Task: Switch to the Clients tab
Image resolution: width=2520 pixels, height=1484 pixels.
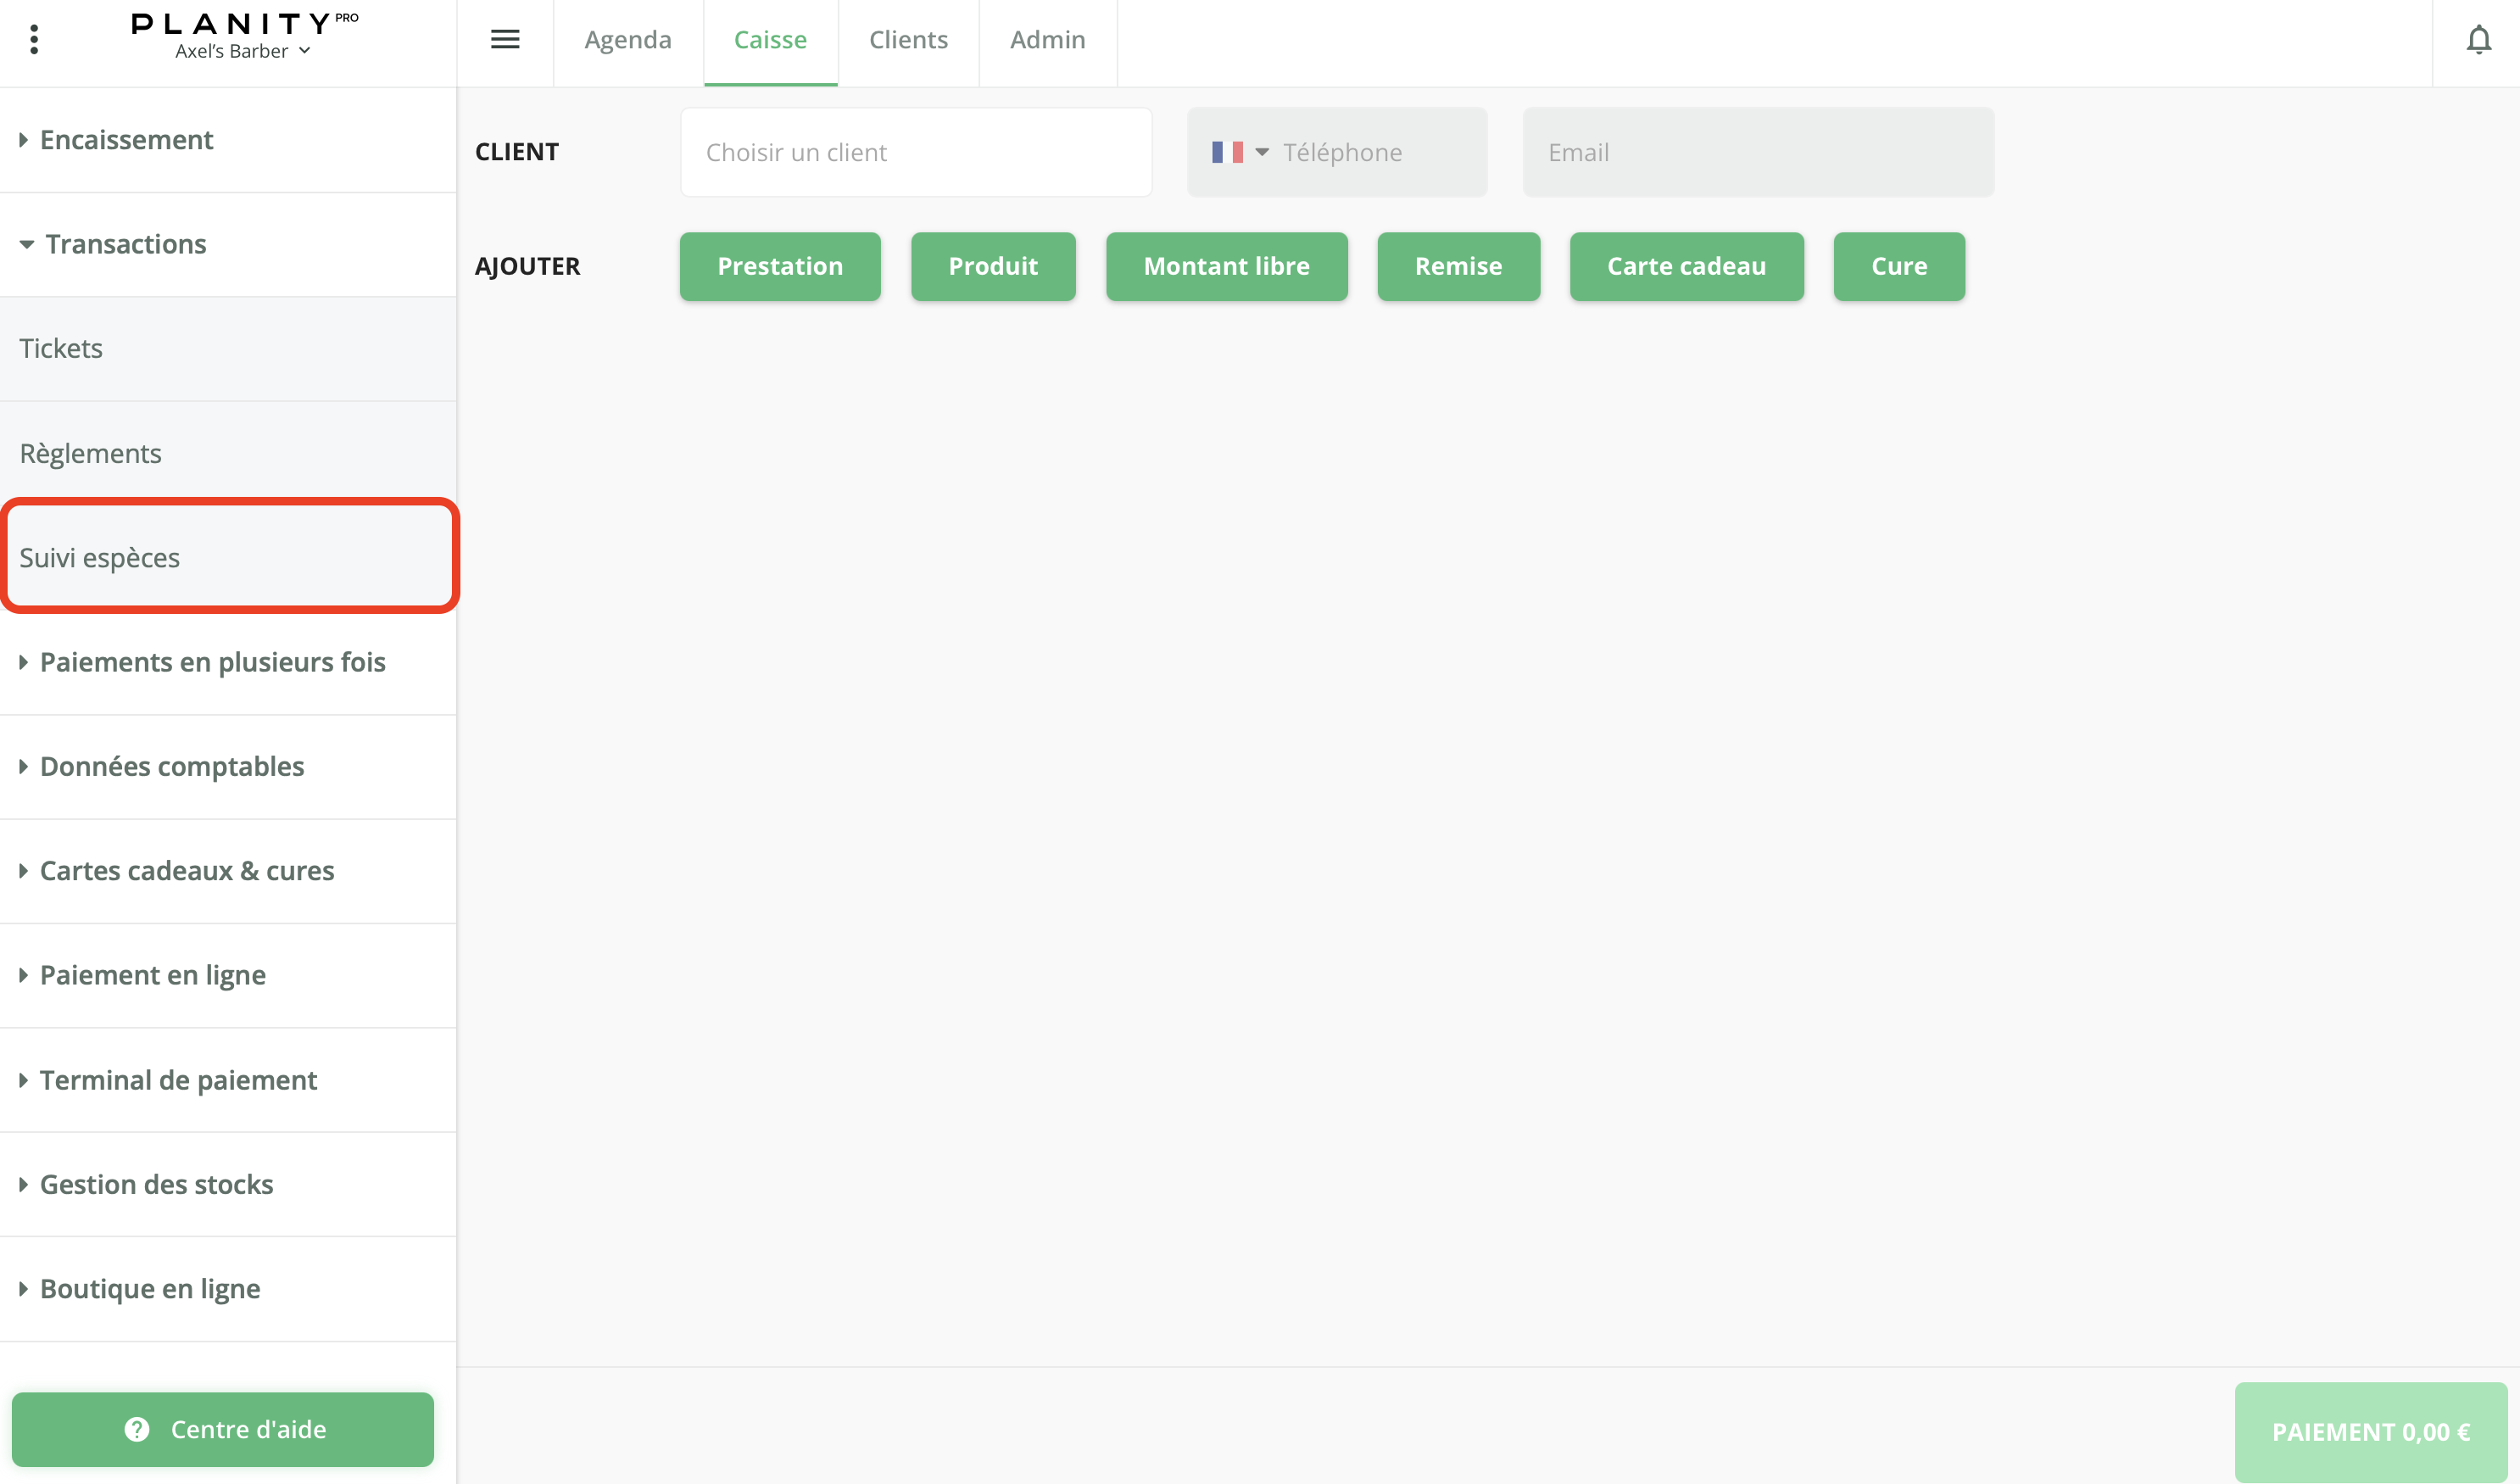Action: (x=907, y=40)
